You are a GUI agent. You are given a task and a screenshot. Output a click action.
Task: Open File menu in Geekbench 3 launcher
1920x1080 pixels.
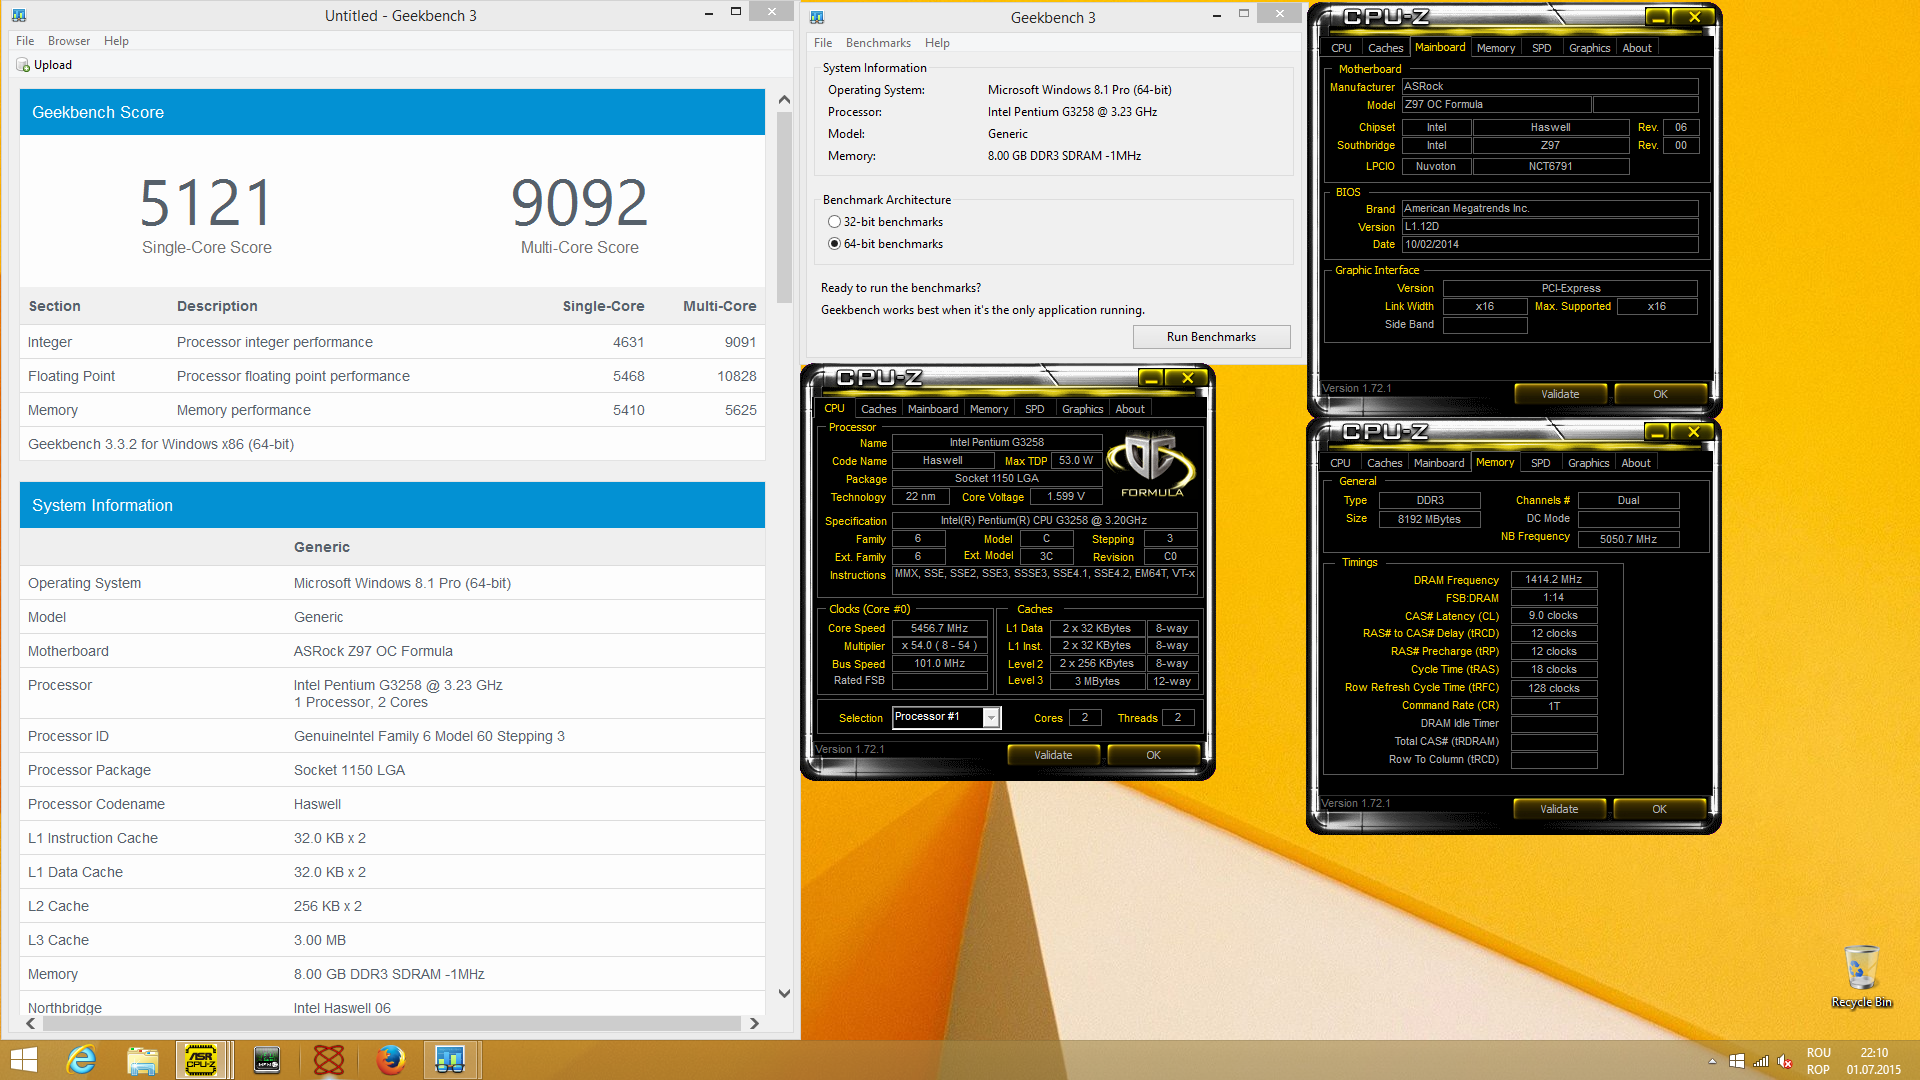tap(823, 43)
